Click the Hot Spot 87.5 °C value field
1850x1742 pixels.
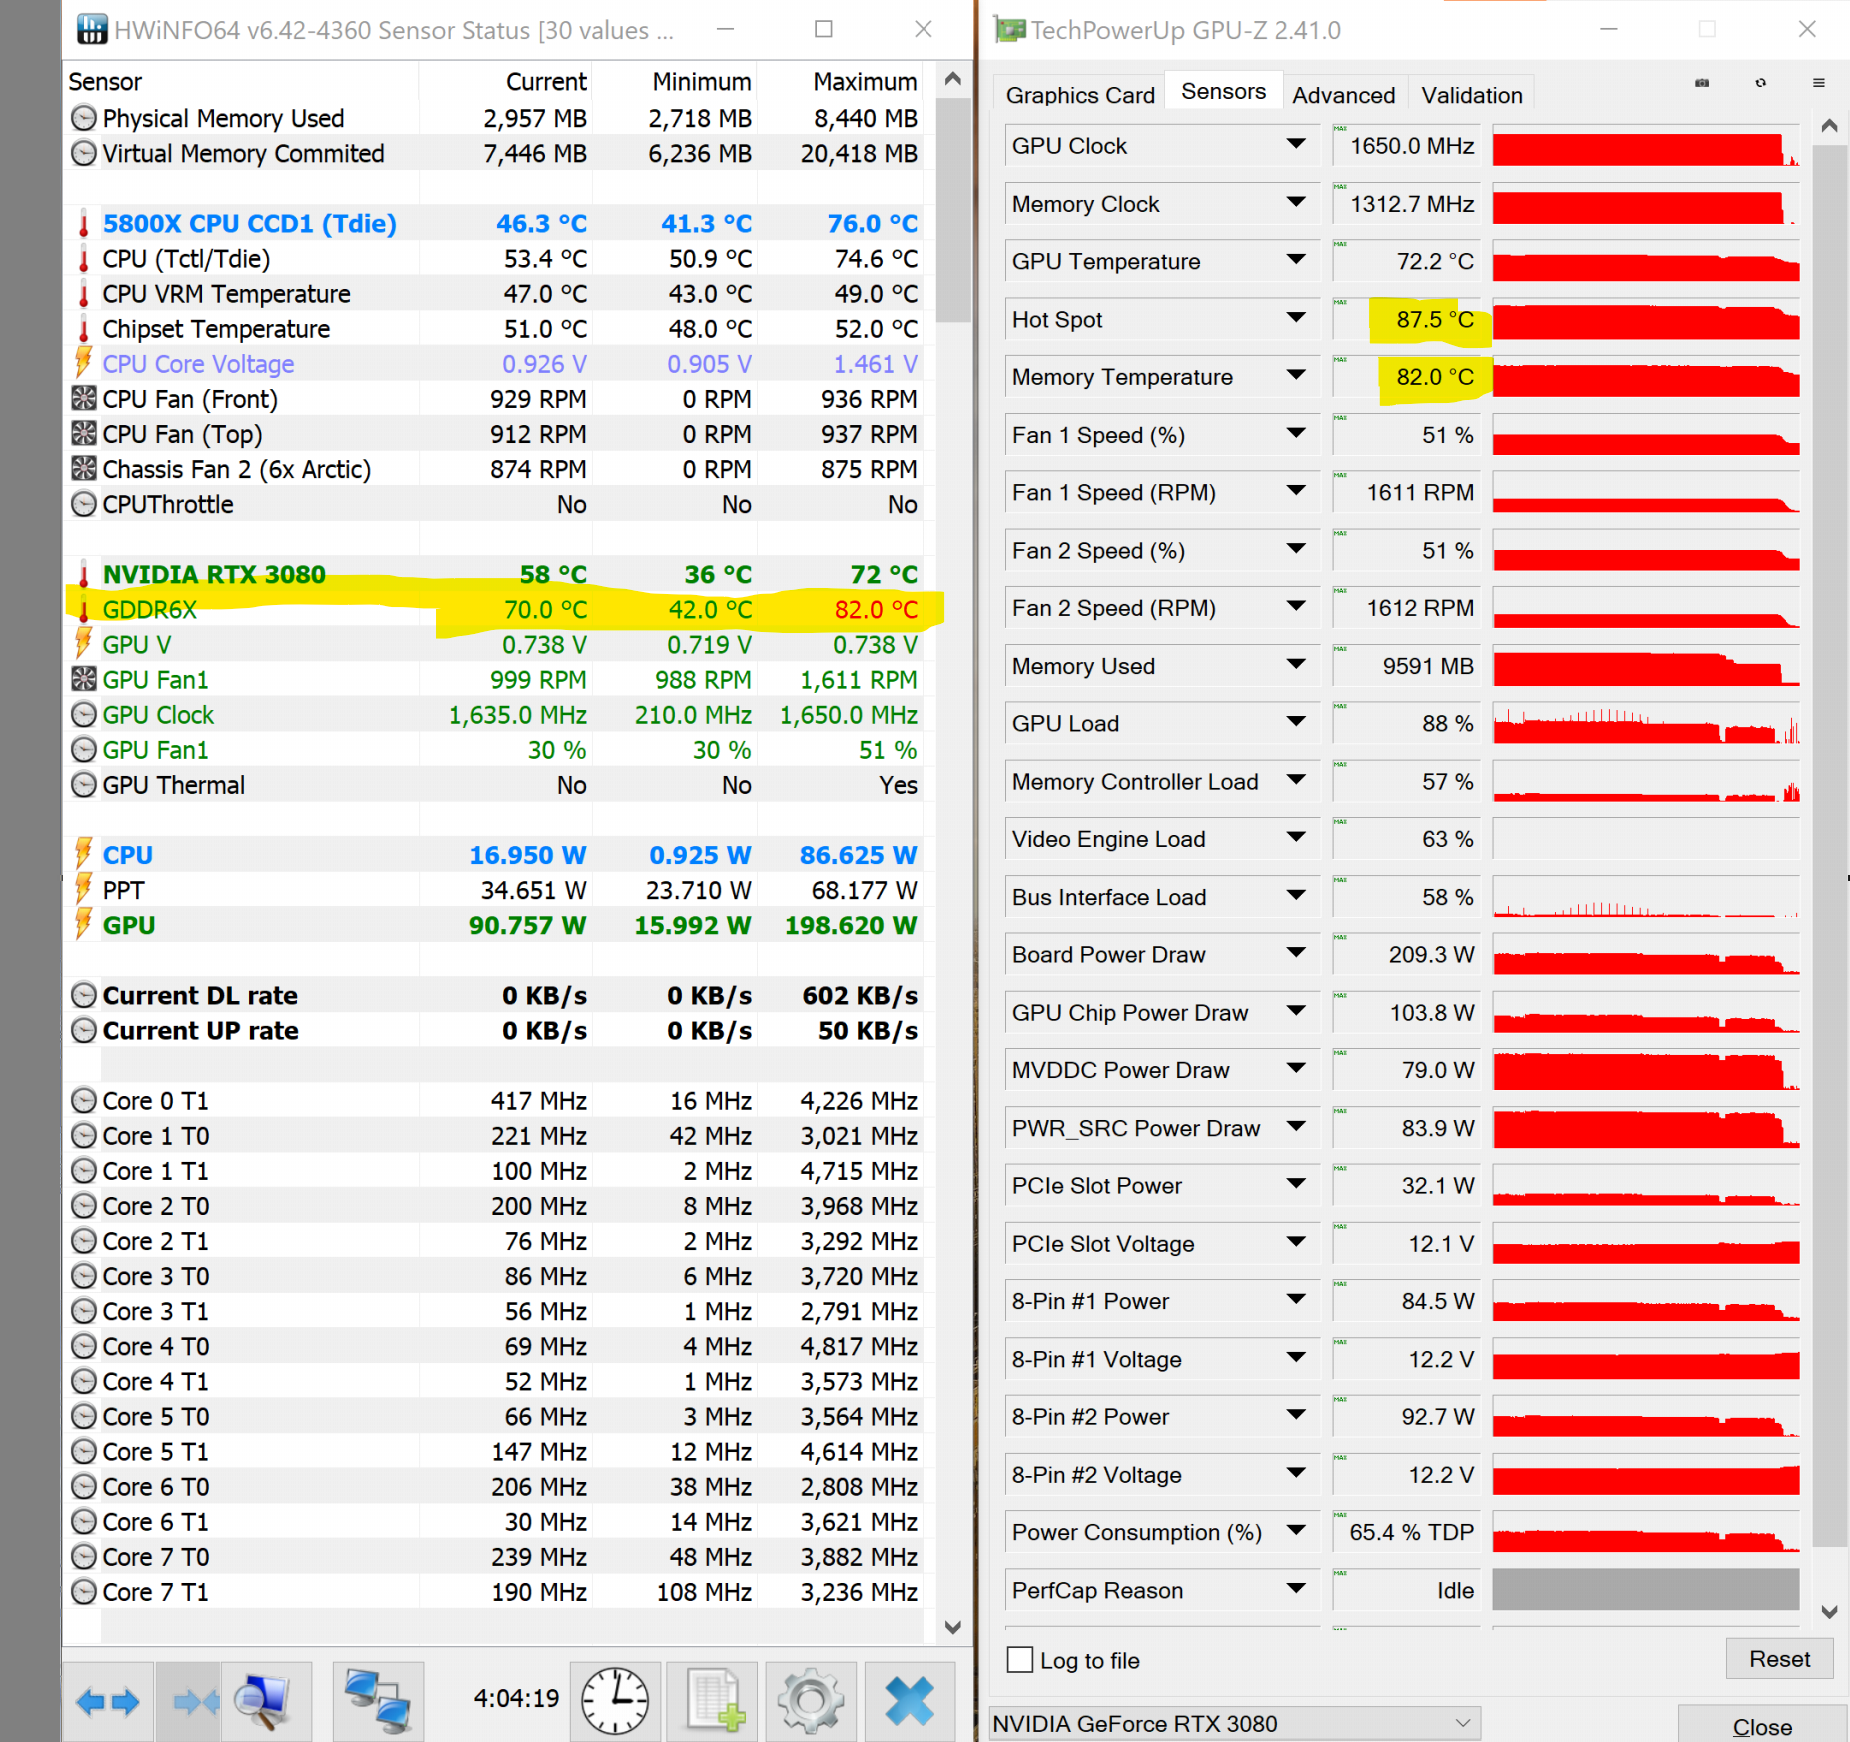[1409, 320]
